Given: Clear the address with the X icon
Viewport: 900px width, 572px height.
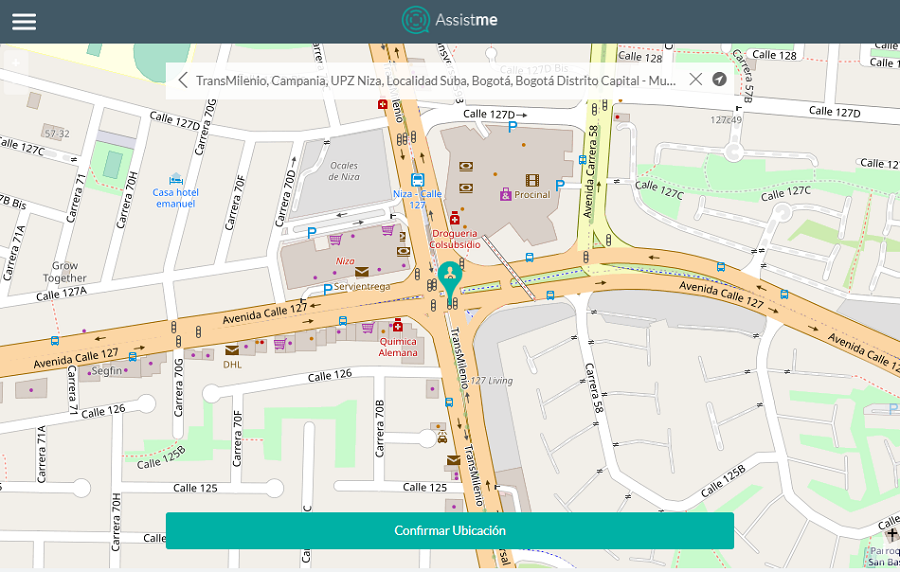Looking at the screenshot, I should click(x=695, y=79).
